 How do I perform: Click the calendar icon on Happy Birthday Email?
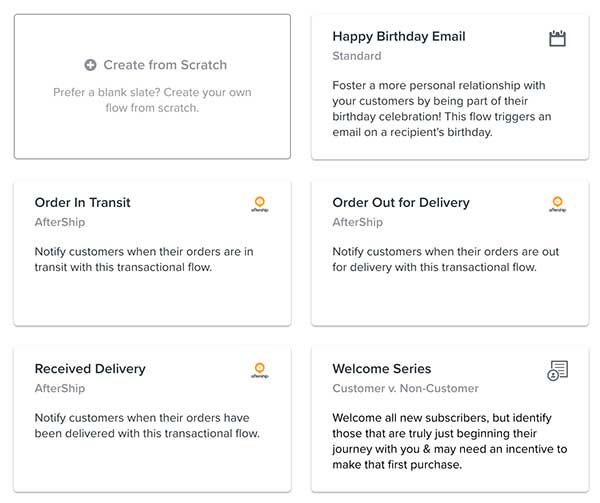[x=558, y=39]
